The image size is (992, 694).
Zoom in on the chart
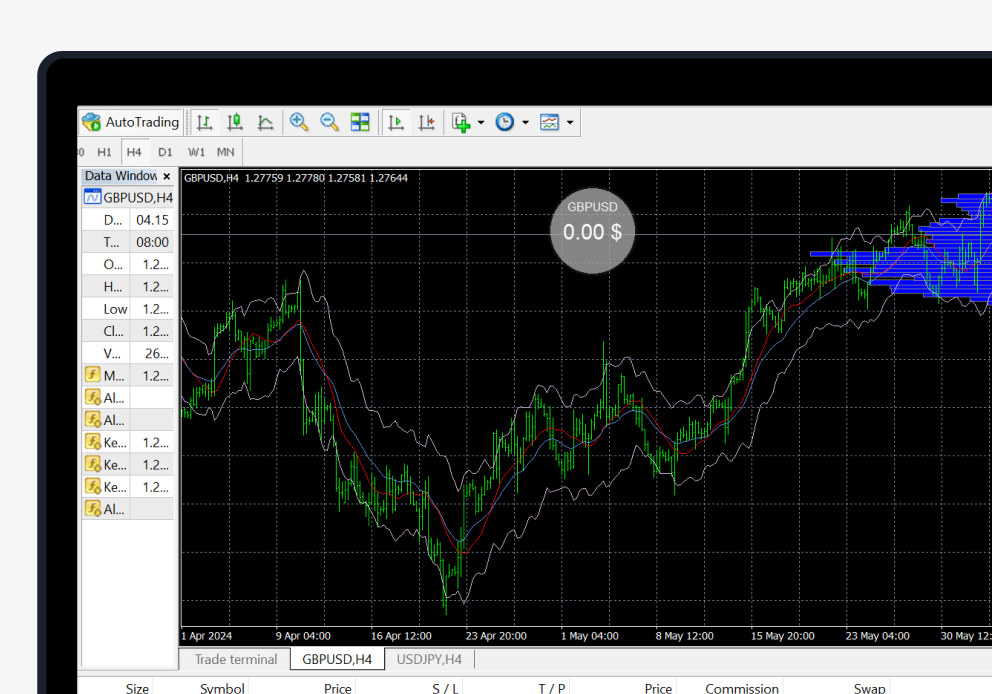tap(298, 122)
